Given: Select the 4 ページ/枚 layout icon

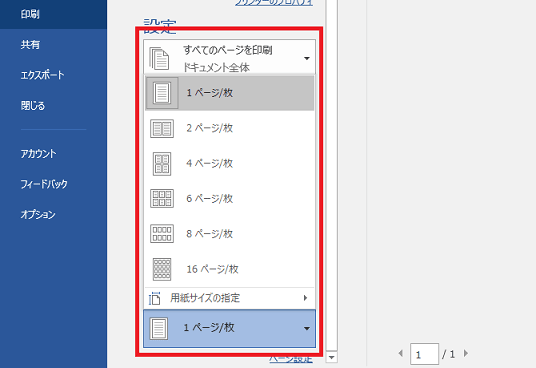Looking at the screenshot, I should 162,164.
